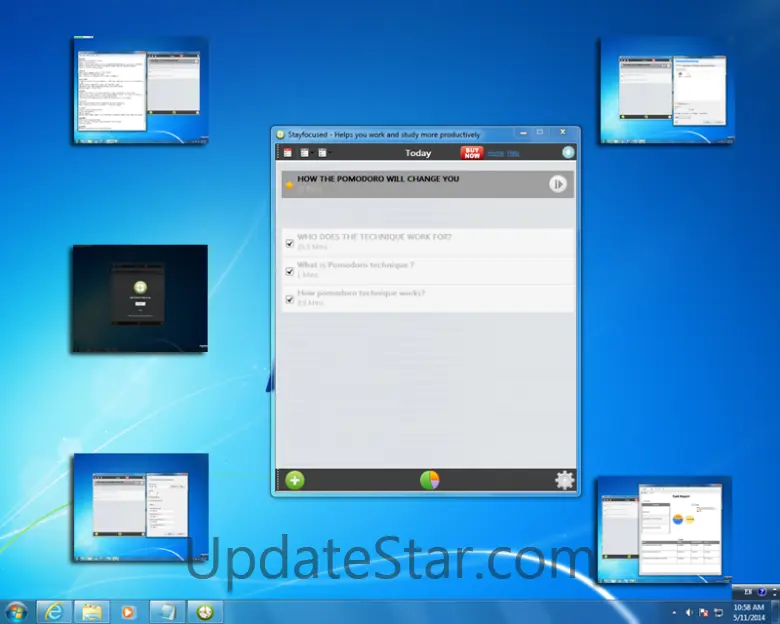Click tray icon next to the clock
Screen dimensions: 780x624
click(x=719, y=613)
